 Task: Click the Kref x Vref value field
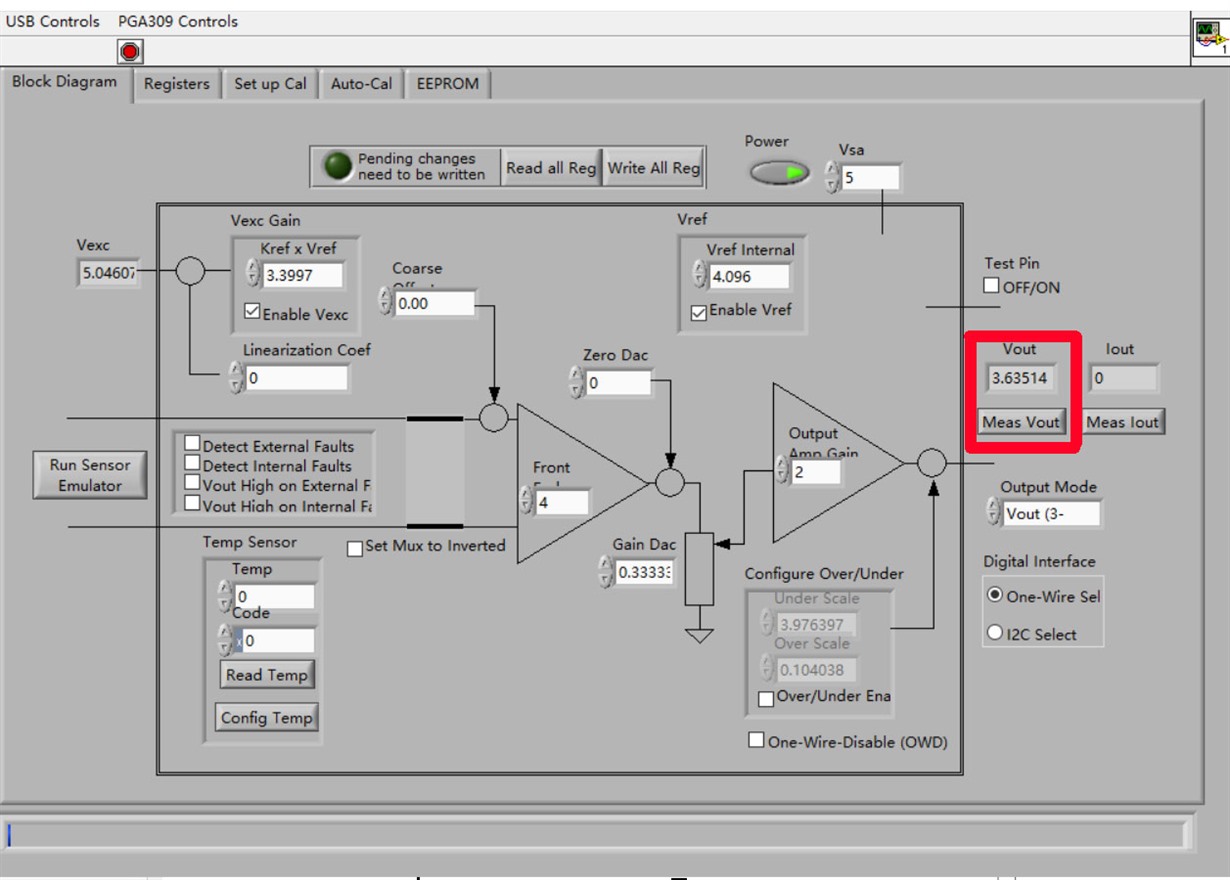tap(302, 275)
